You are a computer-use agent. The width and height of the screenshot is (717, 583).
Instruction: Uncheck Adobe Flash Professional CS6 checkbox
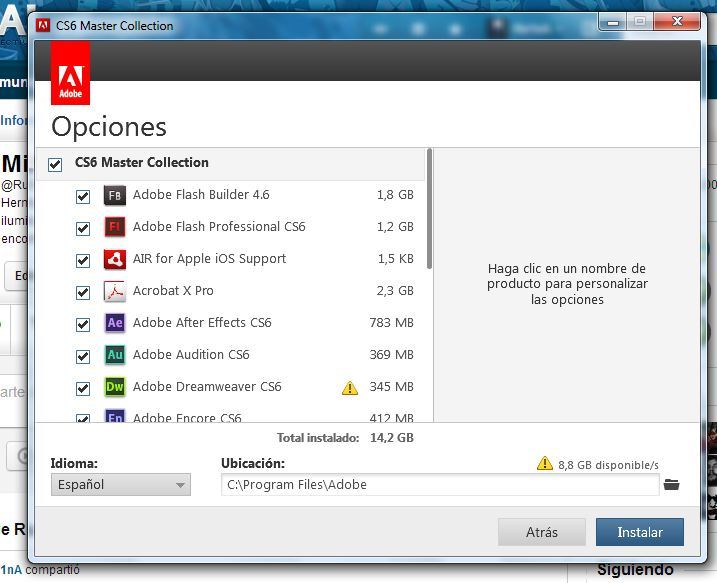(83, 228)
